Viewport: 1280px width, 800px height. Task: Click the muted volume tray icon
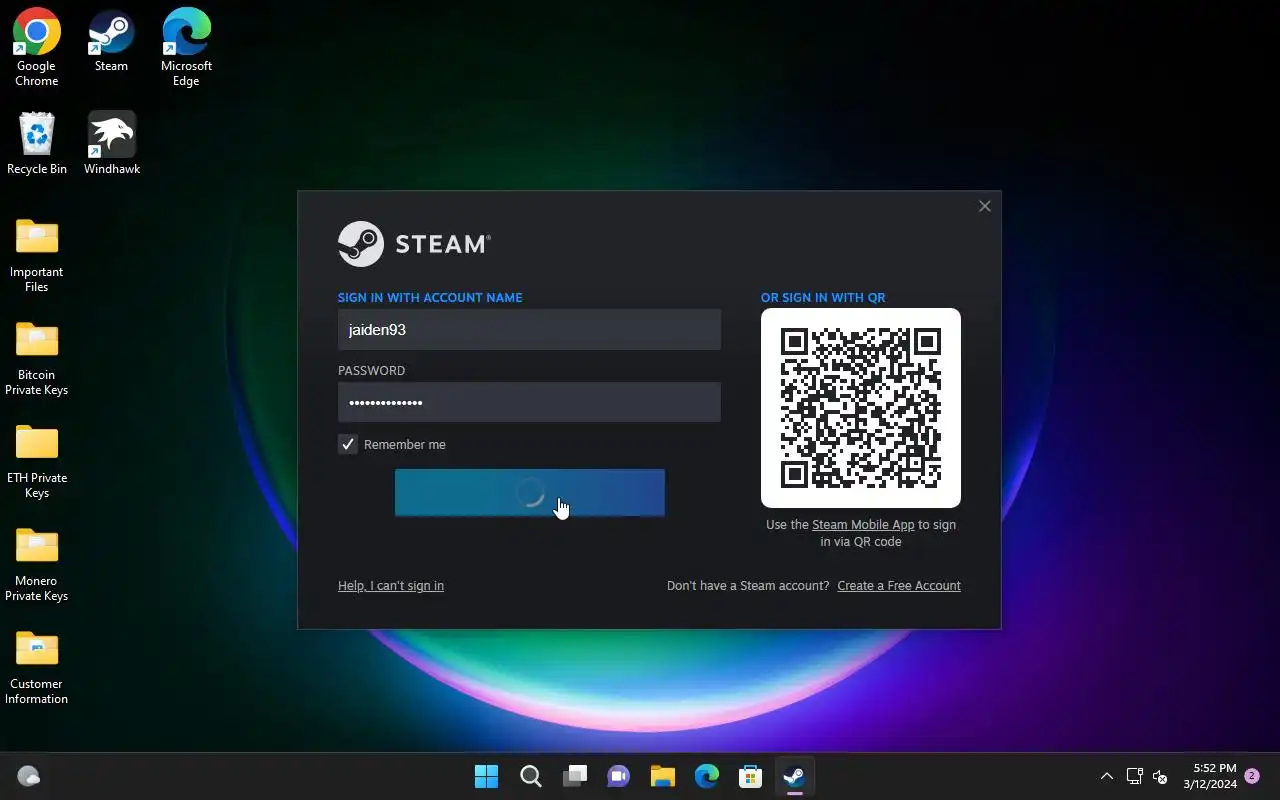[x=1160, y=776]
